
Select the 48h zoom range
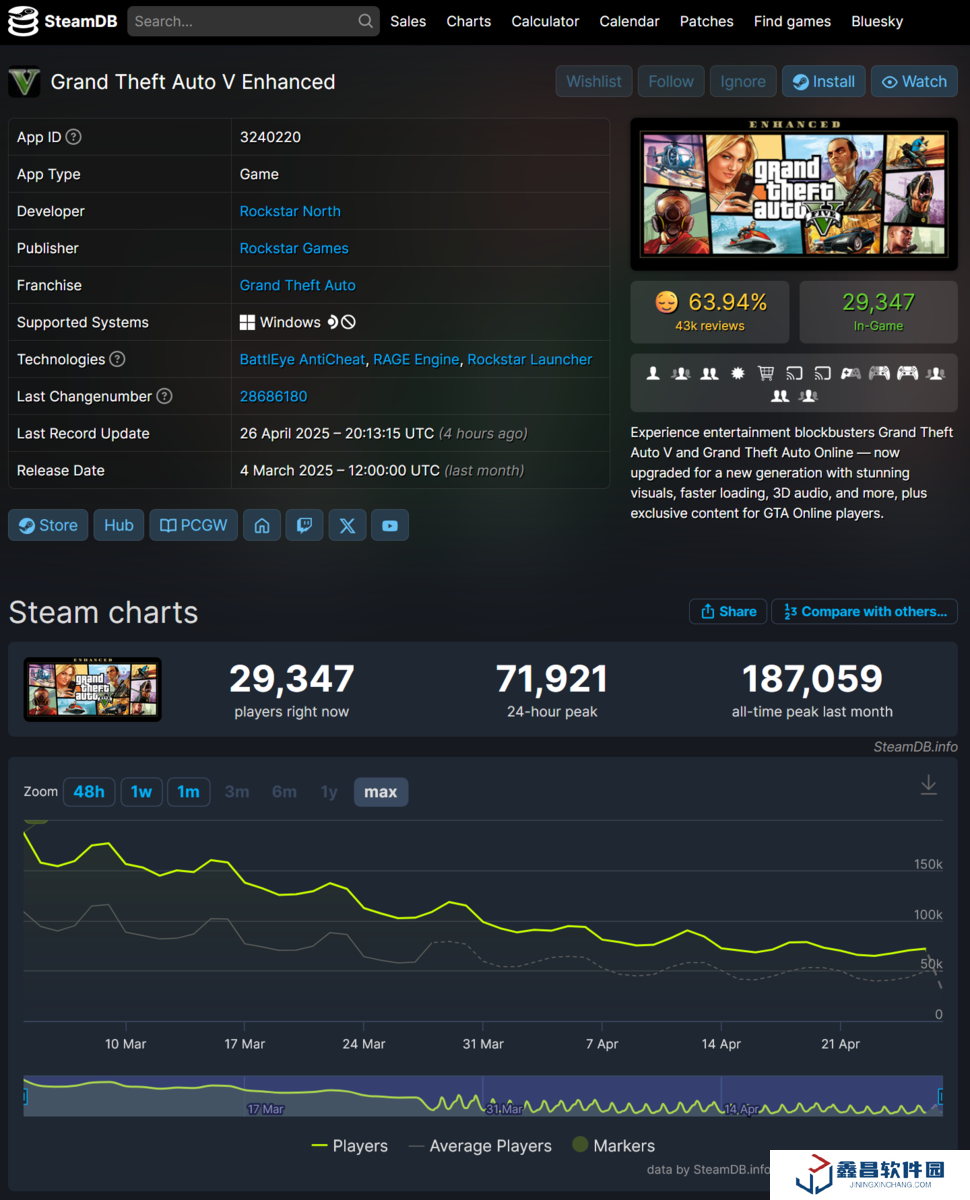[89, 792]
